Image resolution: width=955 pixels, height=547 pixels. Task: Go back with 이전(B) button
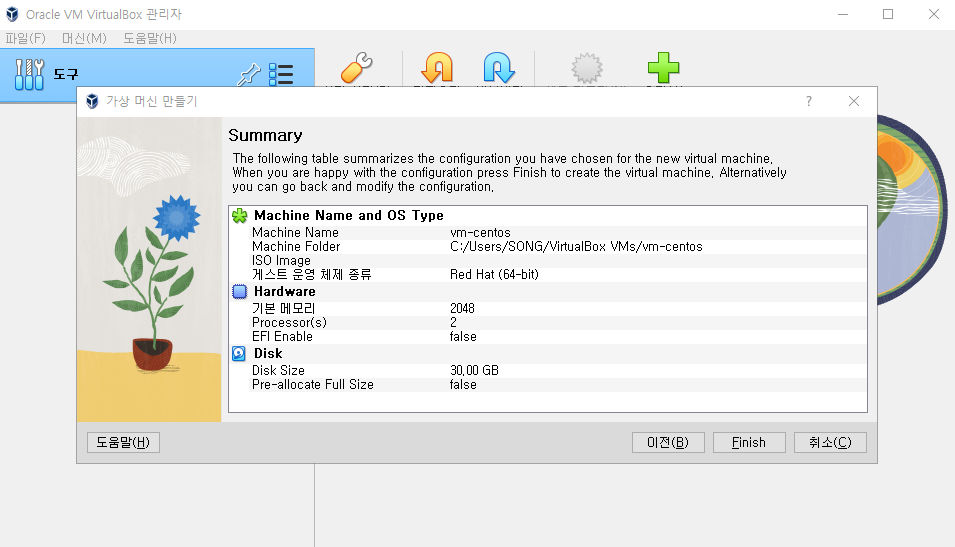pyautogui.click(x=668, y=442)
